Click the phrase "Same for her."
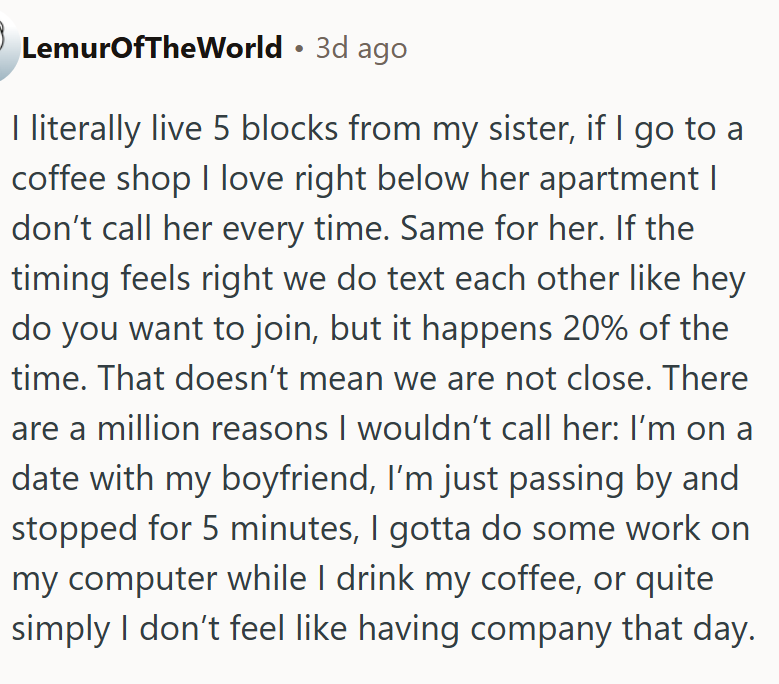779x684 pixels. click(x=503, y=228)
